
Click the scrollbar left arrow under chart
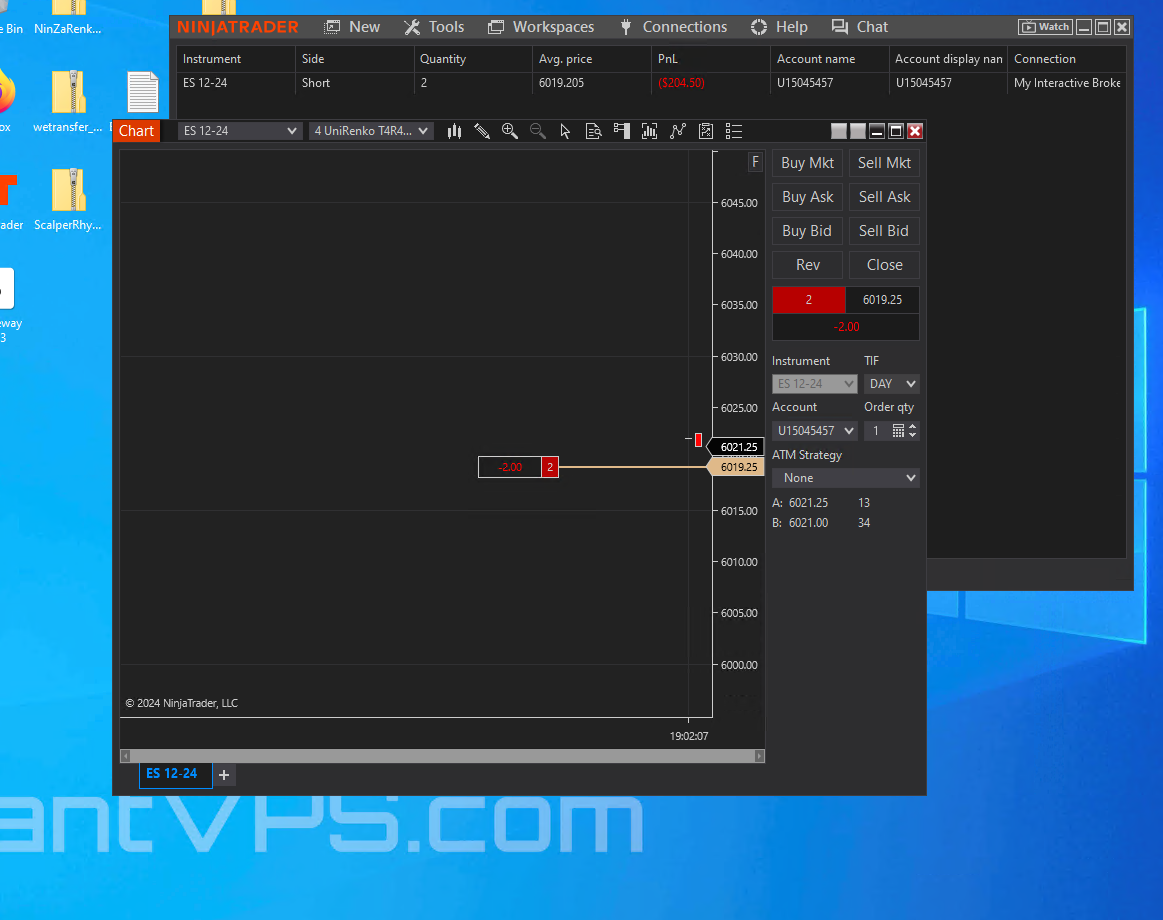pyautogui.click(x=125, y=756)
